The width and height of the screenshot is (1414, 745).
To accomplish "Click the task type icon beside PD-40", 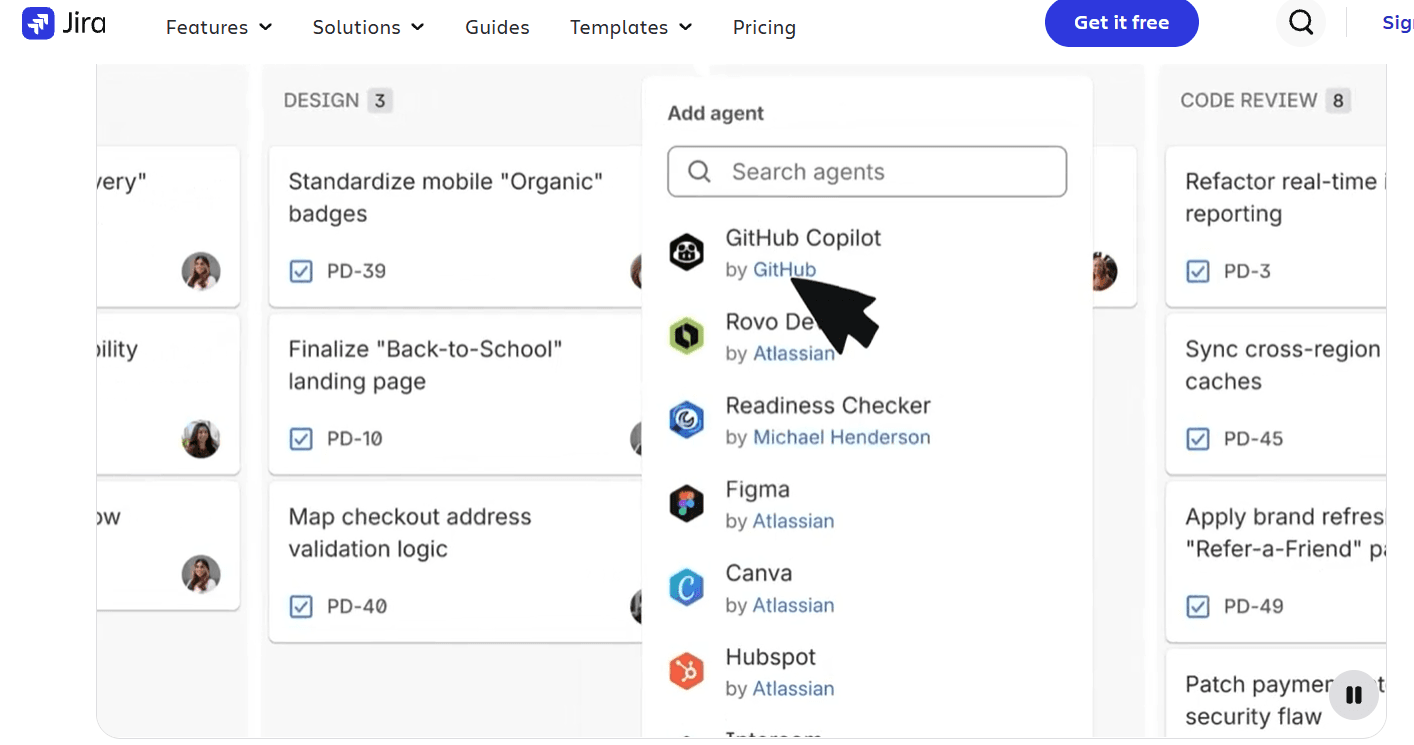I will pyautogui.click(x=301, y=606).
